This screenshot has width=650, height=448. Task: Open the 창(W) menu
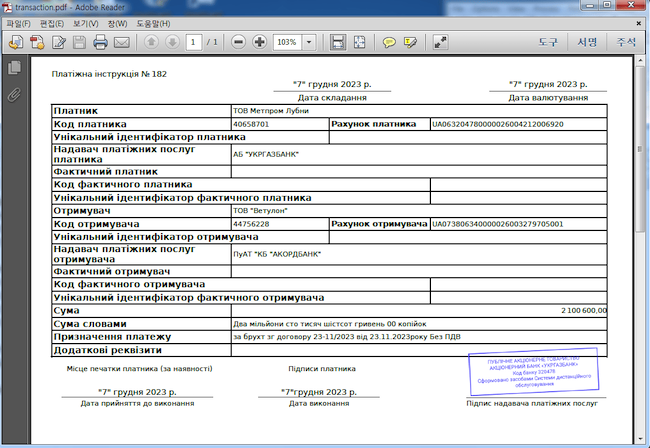[x=117, y=24]
